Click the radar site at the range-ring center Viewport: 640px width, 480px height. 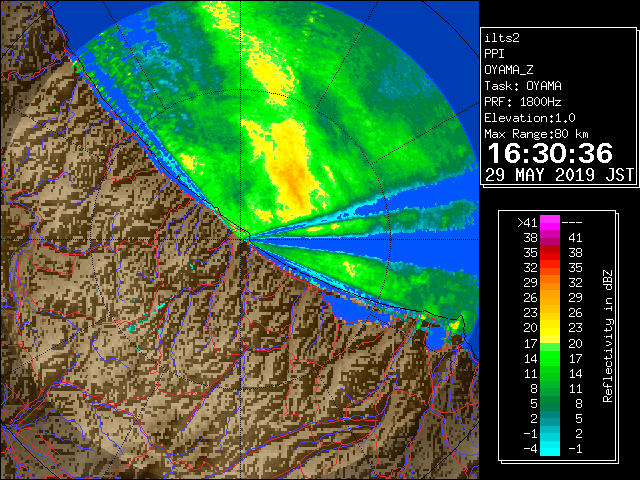coord(241,239)
